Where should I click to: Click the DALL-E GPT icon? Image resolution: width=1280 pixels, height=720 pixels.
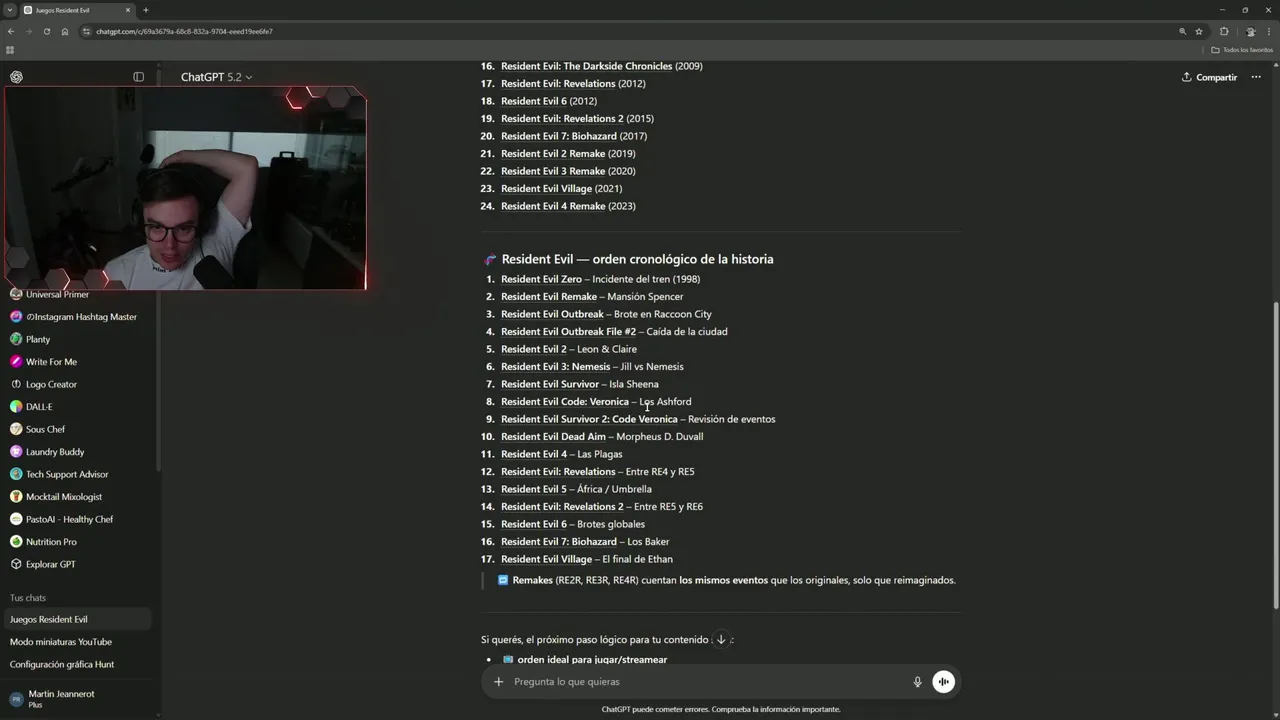(x=16, y=407)
